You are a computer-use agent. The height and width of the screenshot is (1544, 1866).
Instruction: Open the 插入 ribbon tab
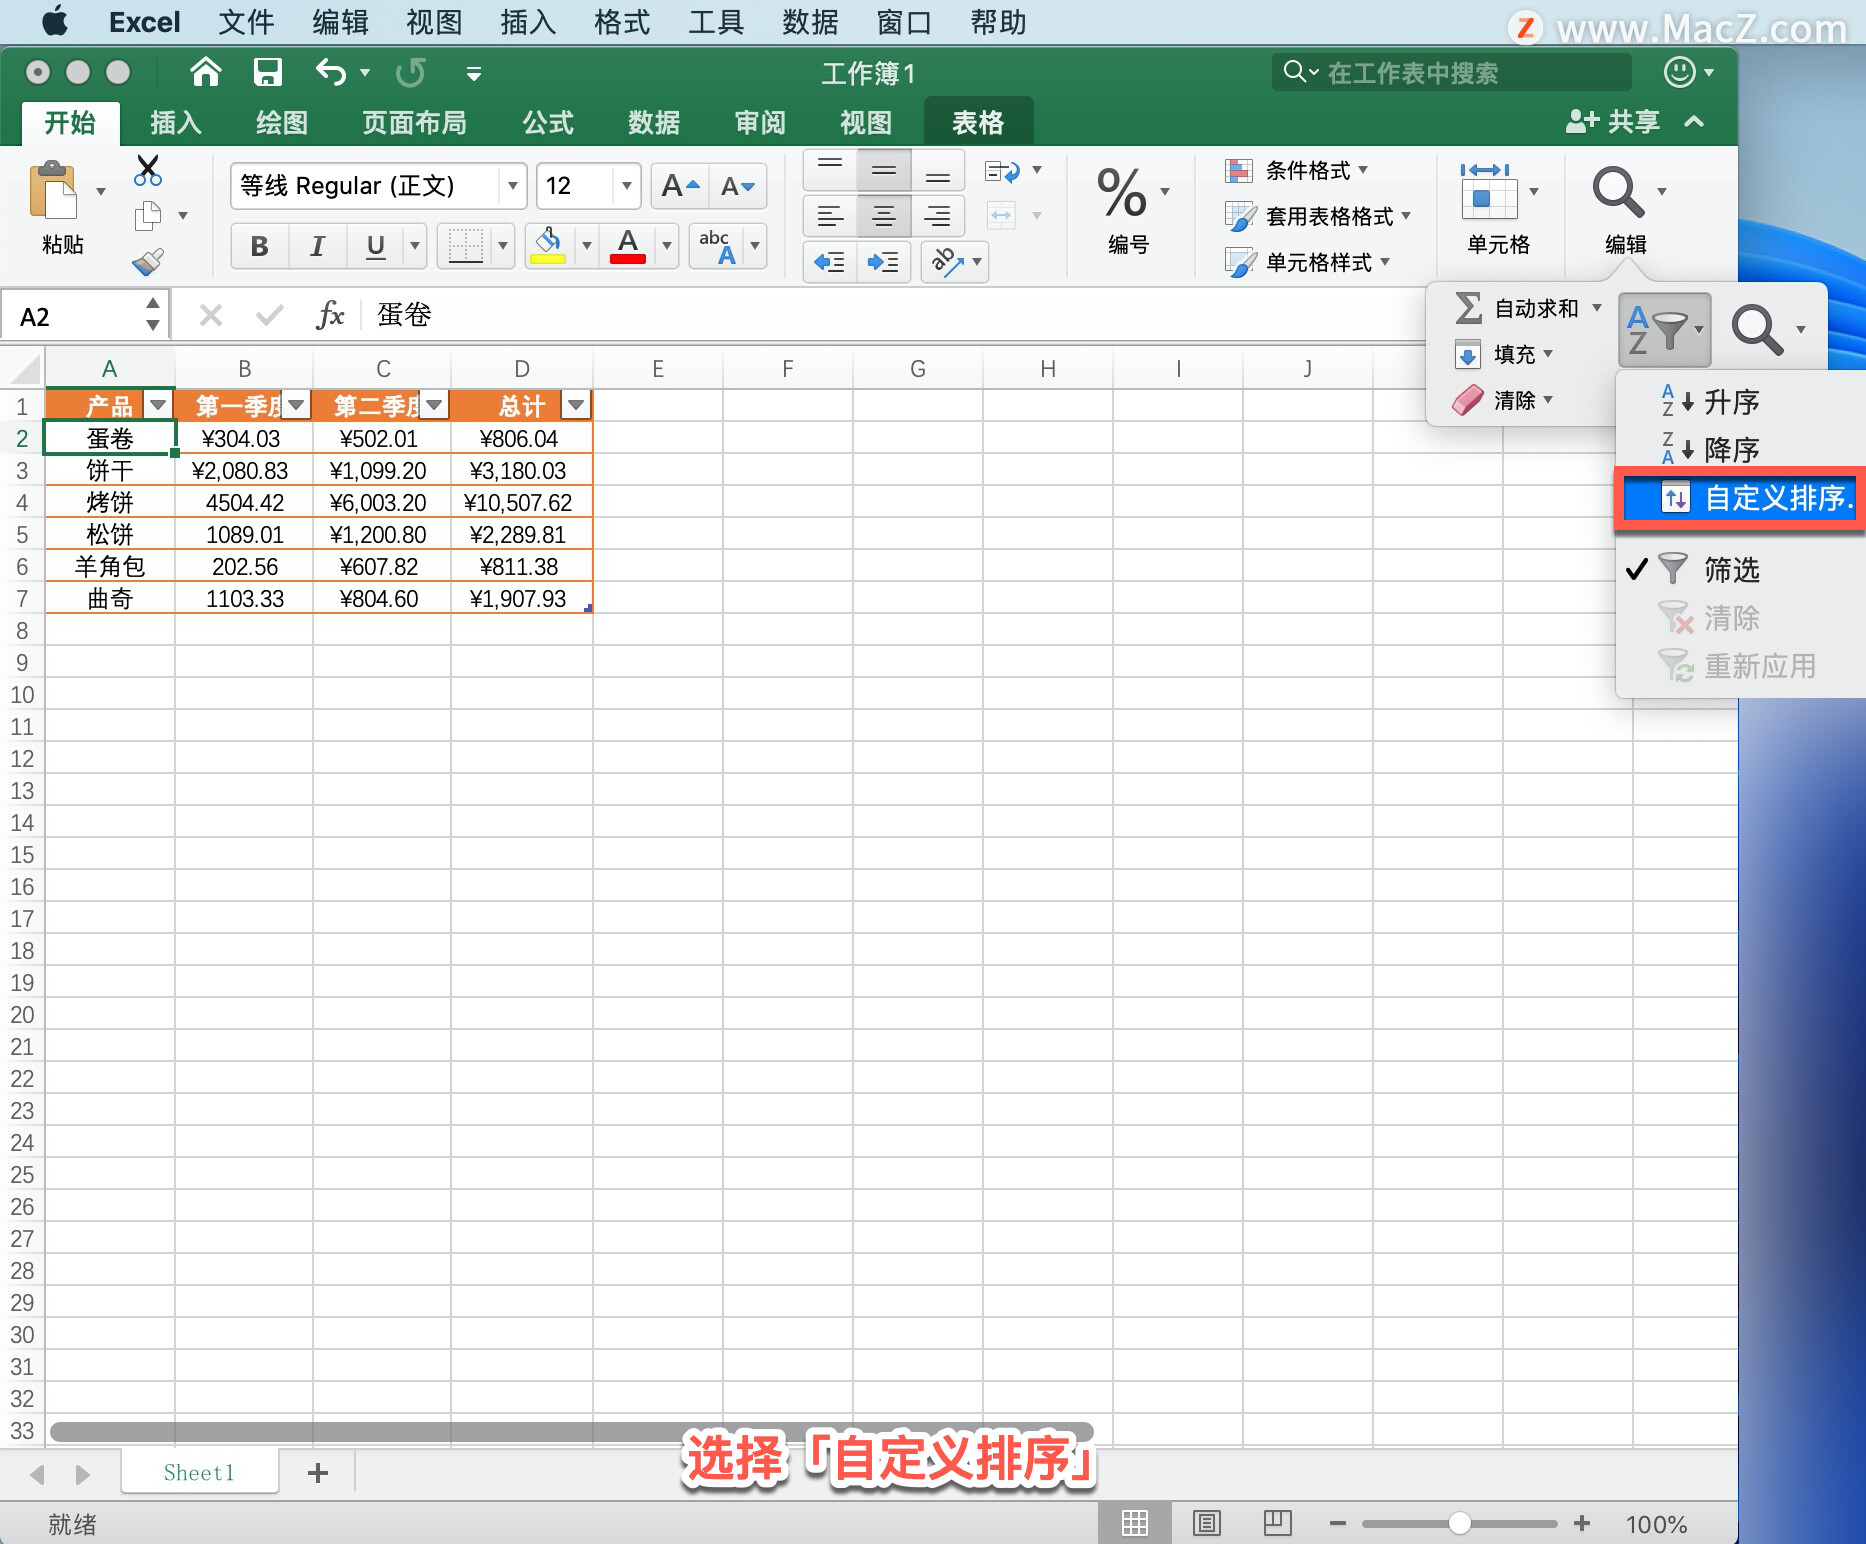pyautogui.click(x=176, y=122)
